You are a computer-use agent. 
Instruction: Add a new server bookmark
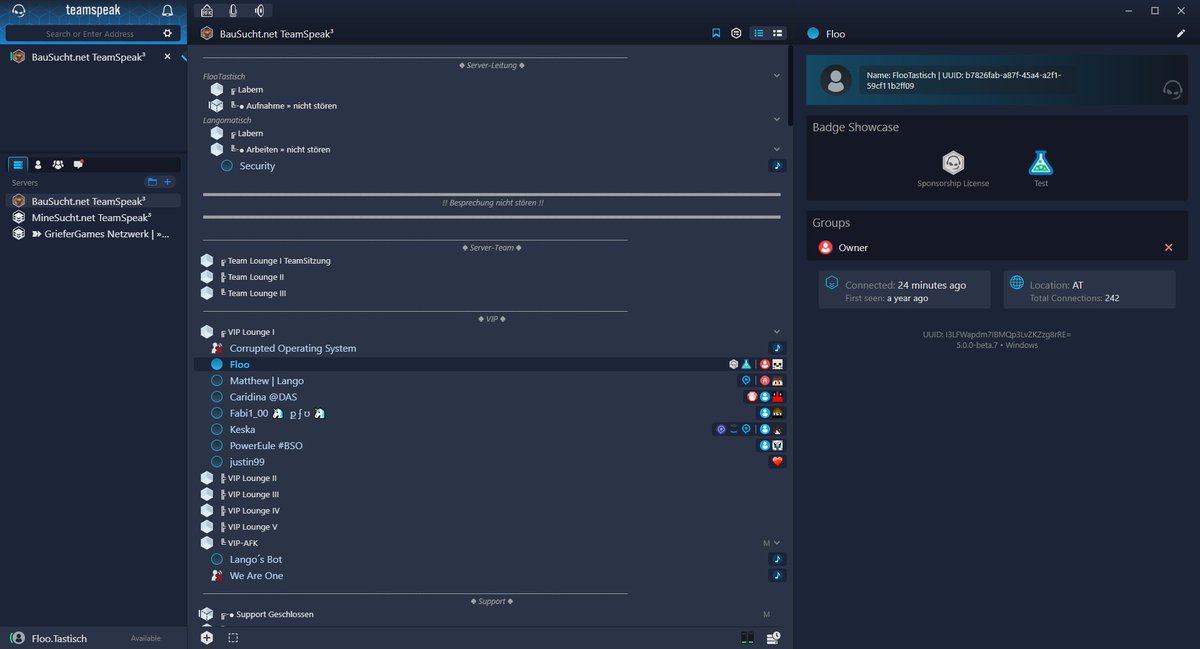point(168,182)
